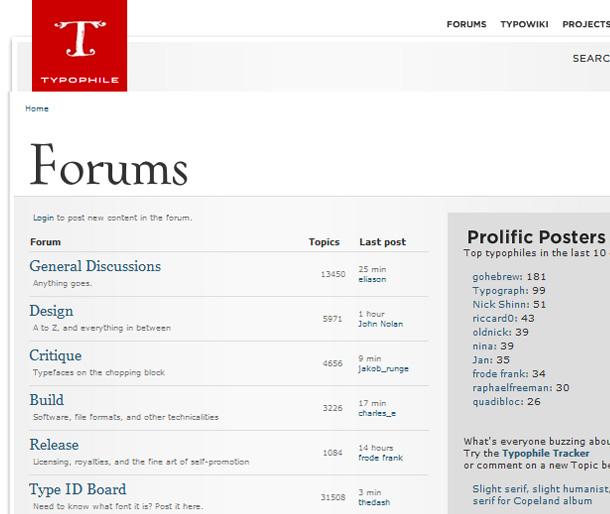This screenshot has height=514, width=610.
Task: Click topic count 5971
Action: click(x=332, y=319)
